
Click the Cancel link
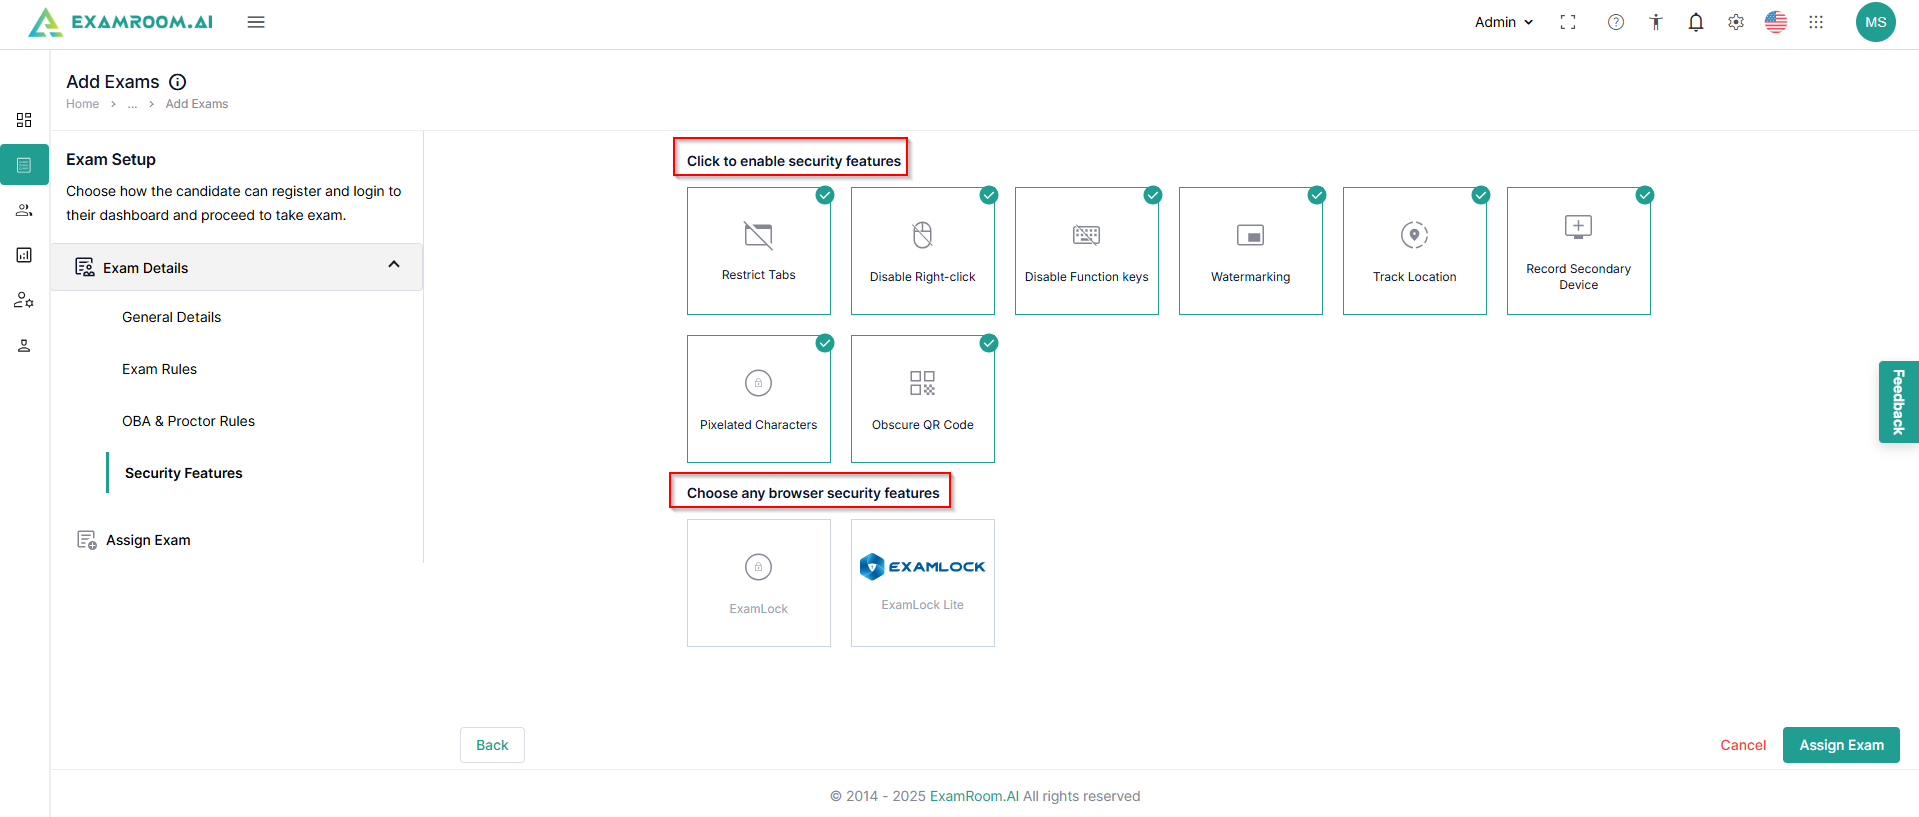coord(1743,745)
